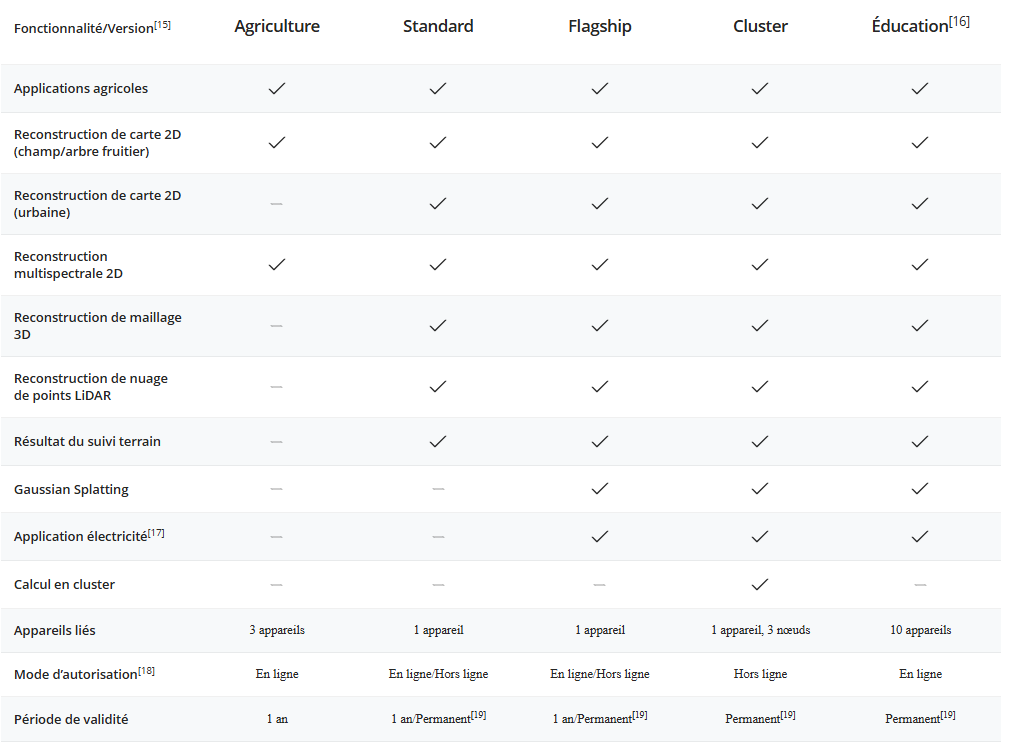Image resolution: width=1010 pixels, height=745 pixels.
Task: Open footnote 19 in Cluster Permanent cell
Action: pos(788,715)
